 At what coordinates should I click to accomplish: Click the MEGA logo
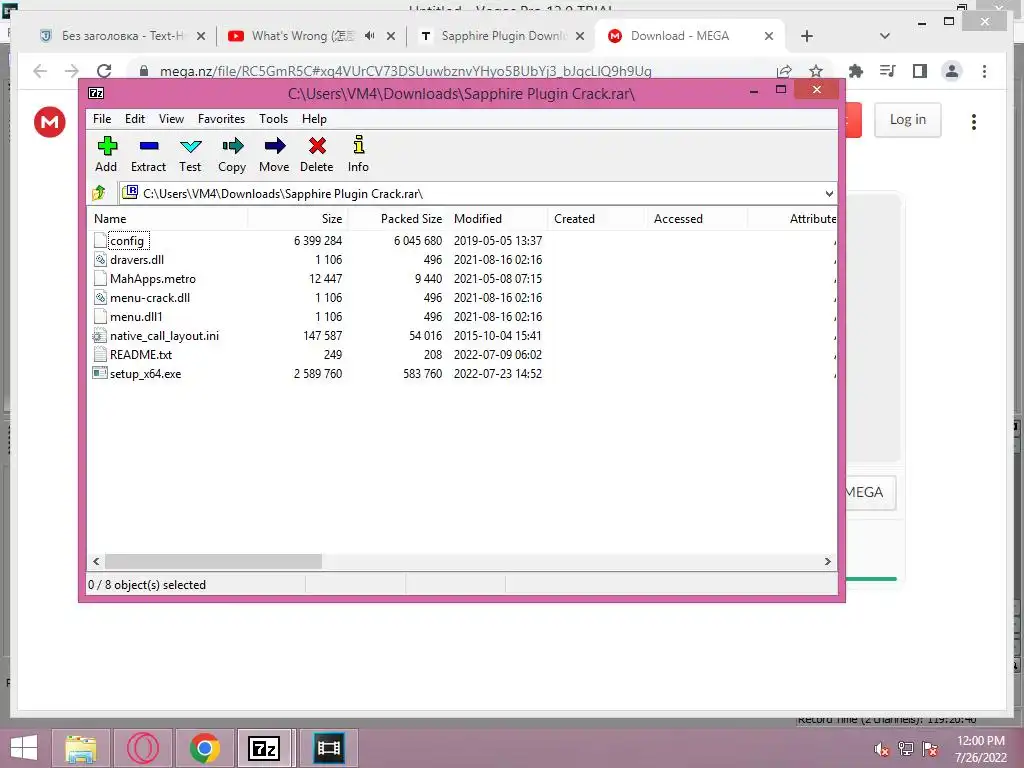[50, 121]
